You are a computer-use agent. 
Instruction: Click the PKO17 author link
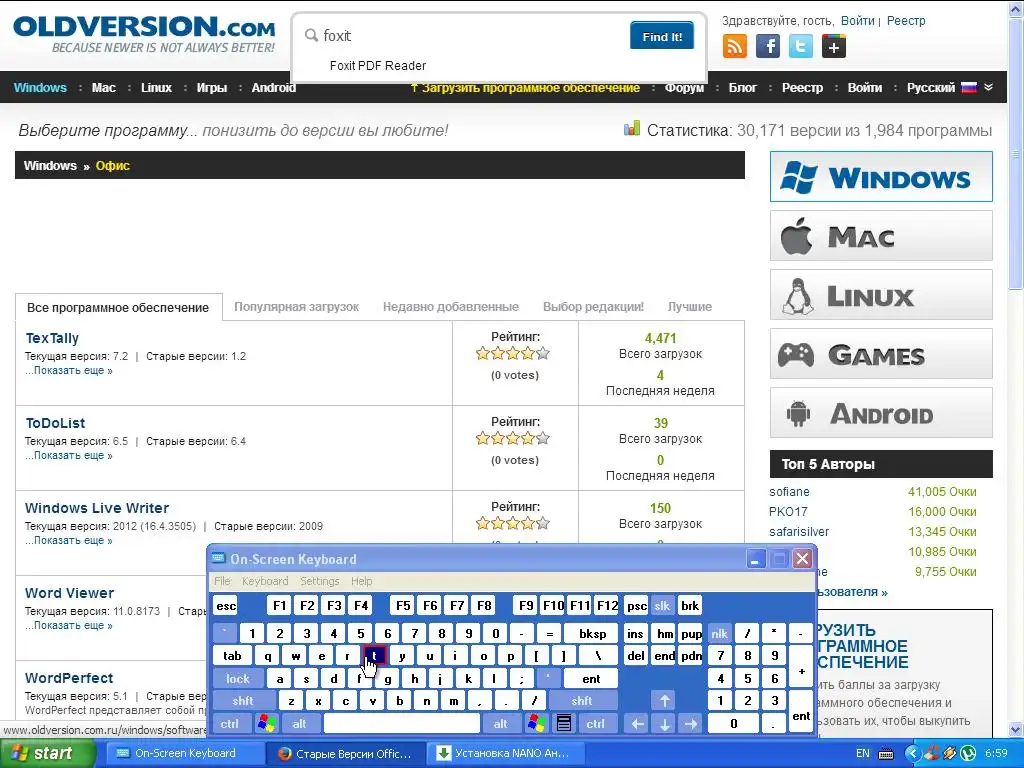point(788,512)
